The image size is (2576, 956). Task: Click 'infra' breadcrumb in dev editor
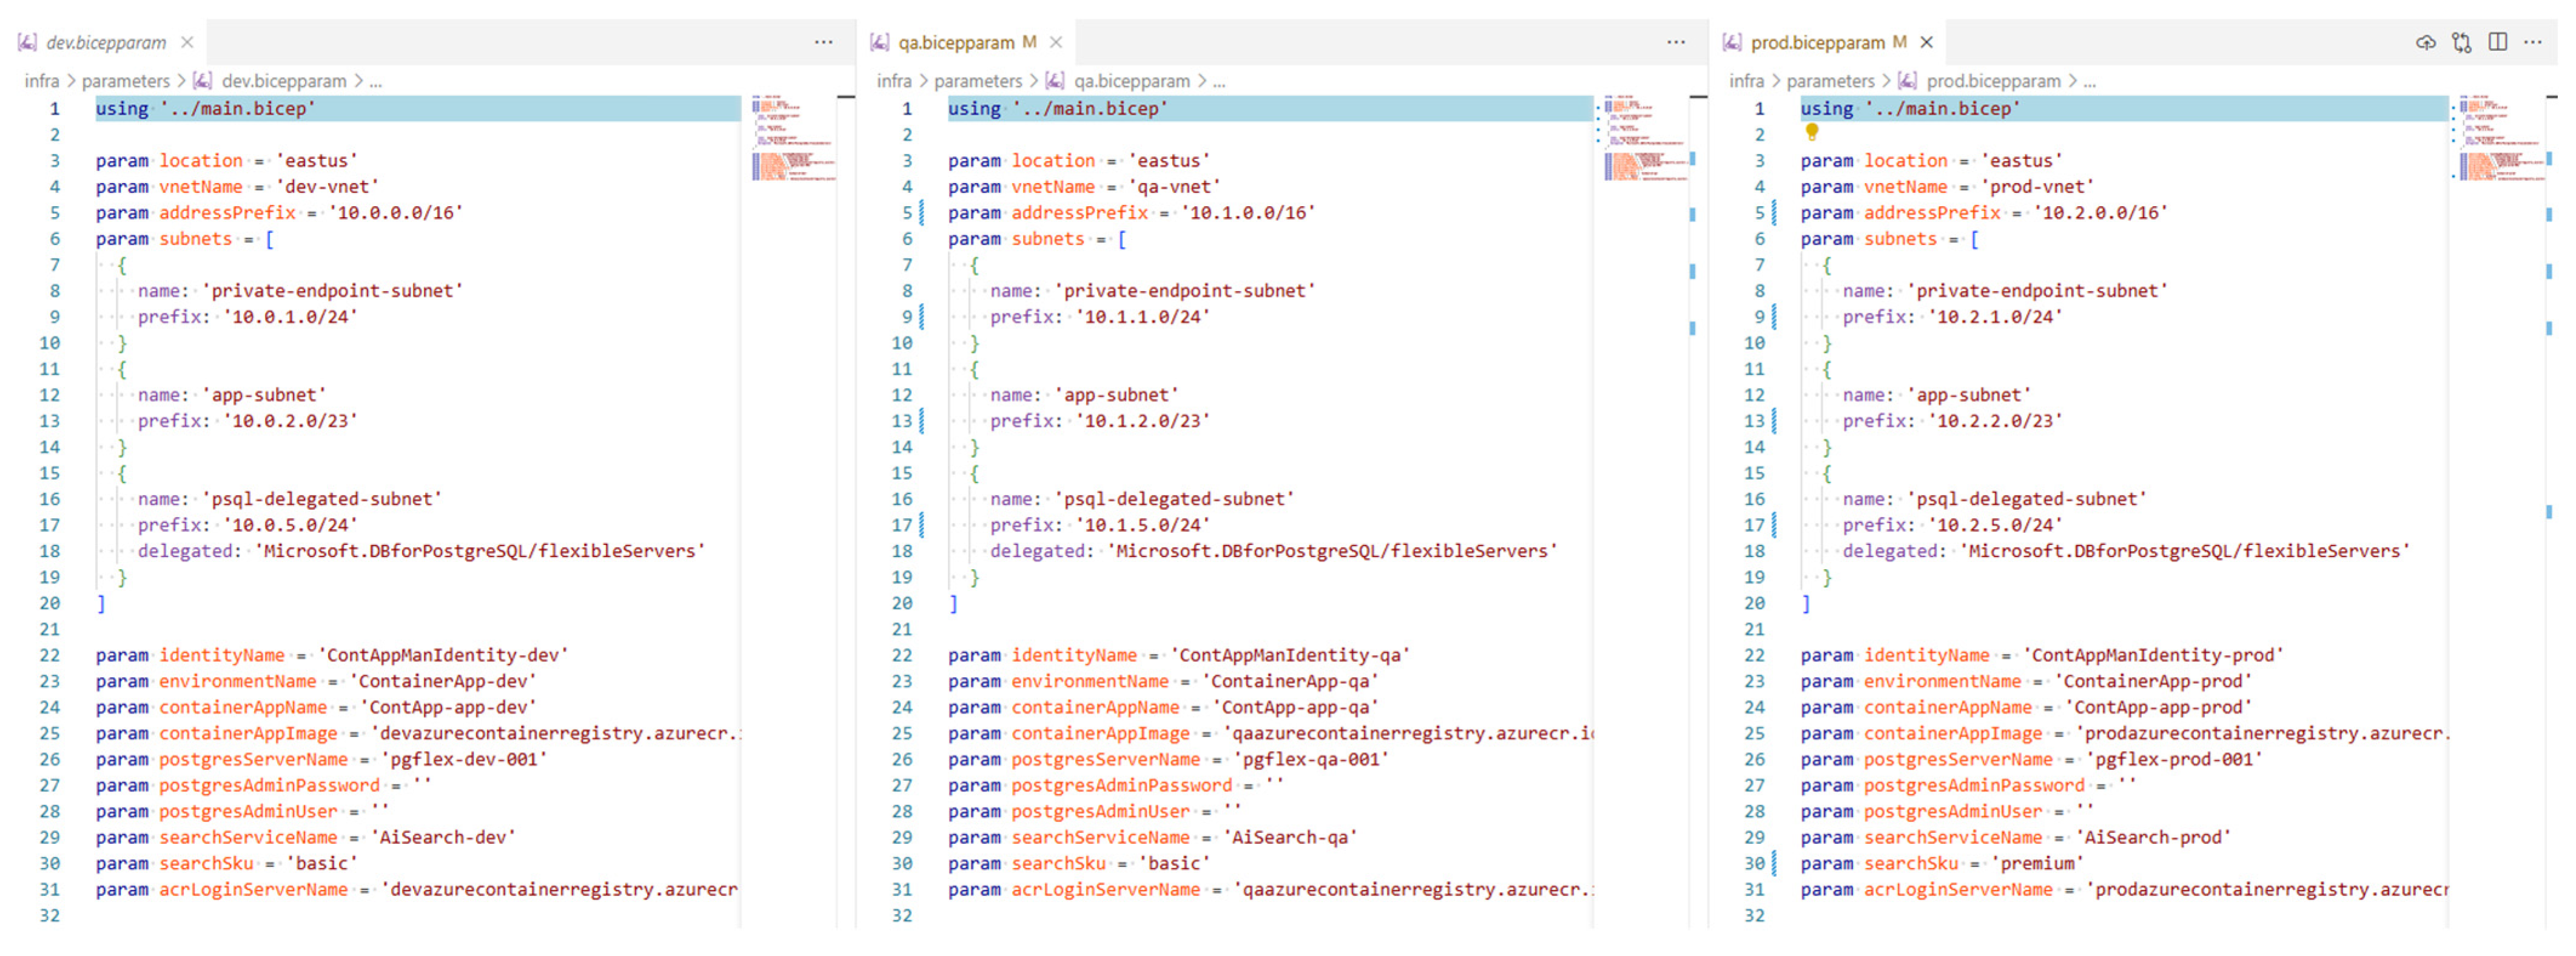(41, 81)
